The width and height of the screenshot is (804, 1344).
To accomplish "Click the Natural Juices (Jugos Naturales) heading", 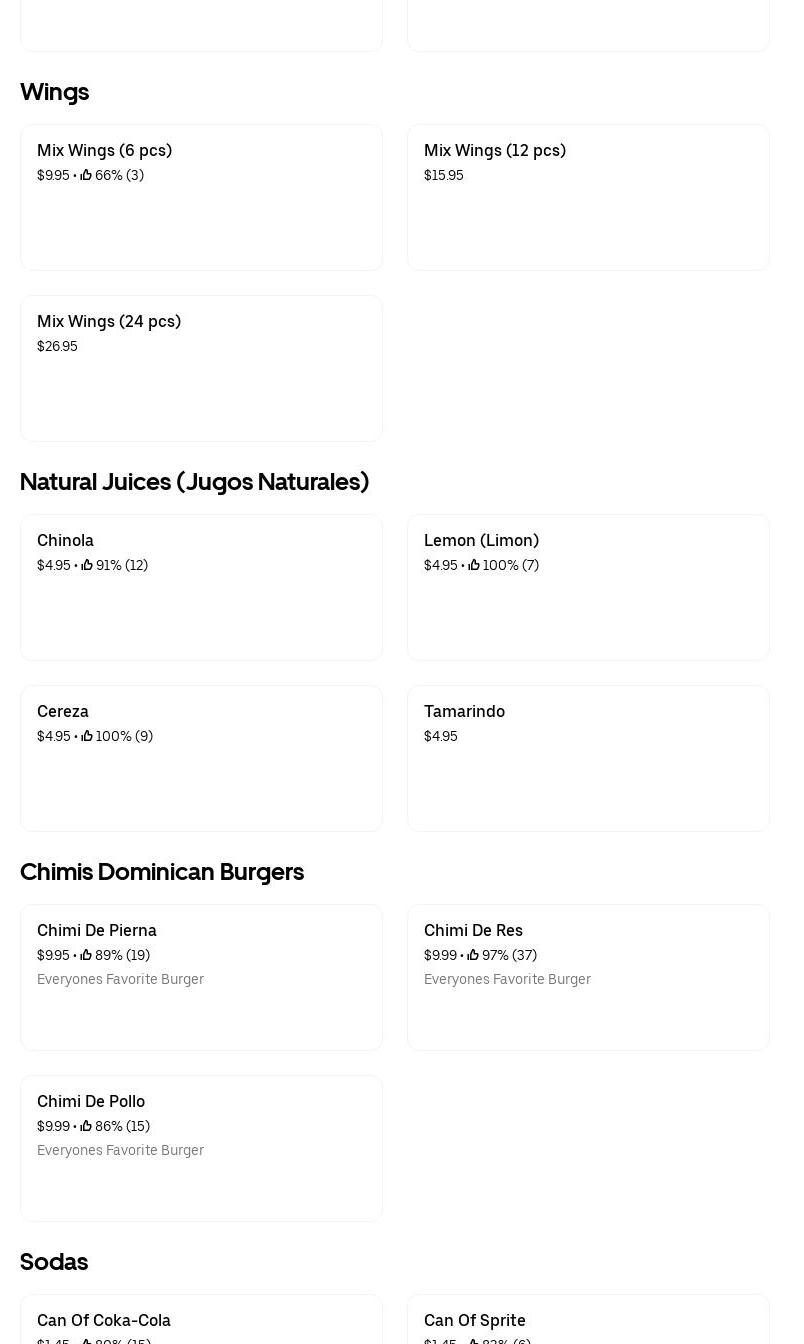I will point(195,482).
